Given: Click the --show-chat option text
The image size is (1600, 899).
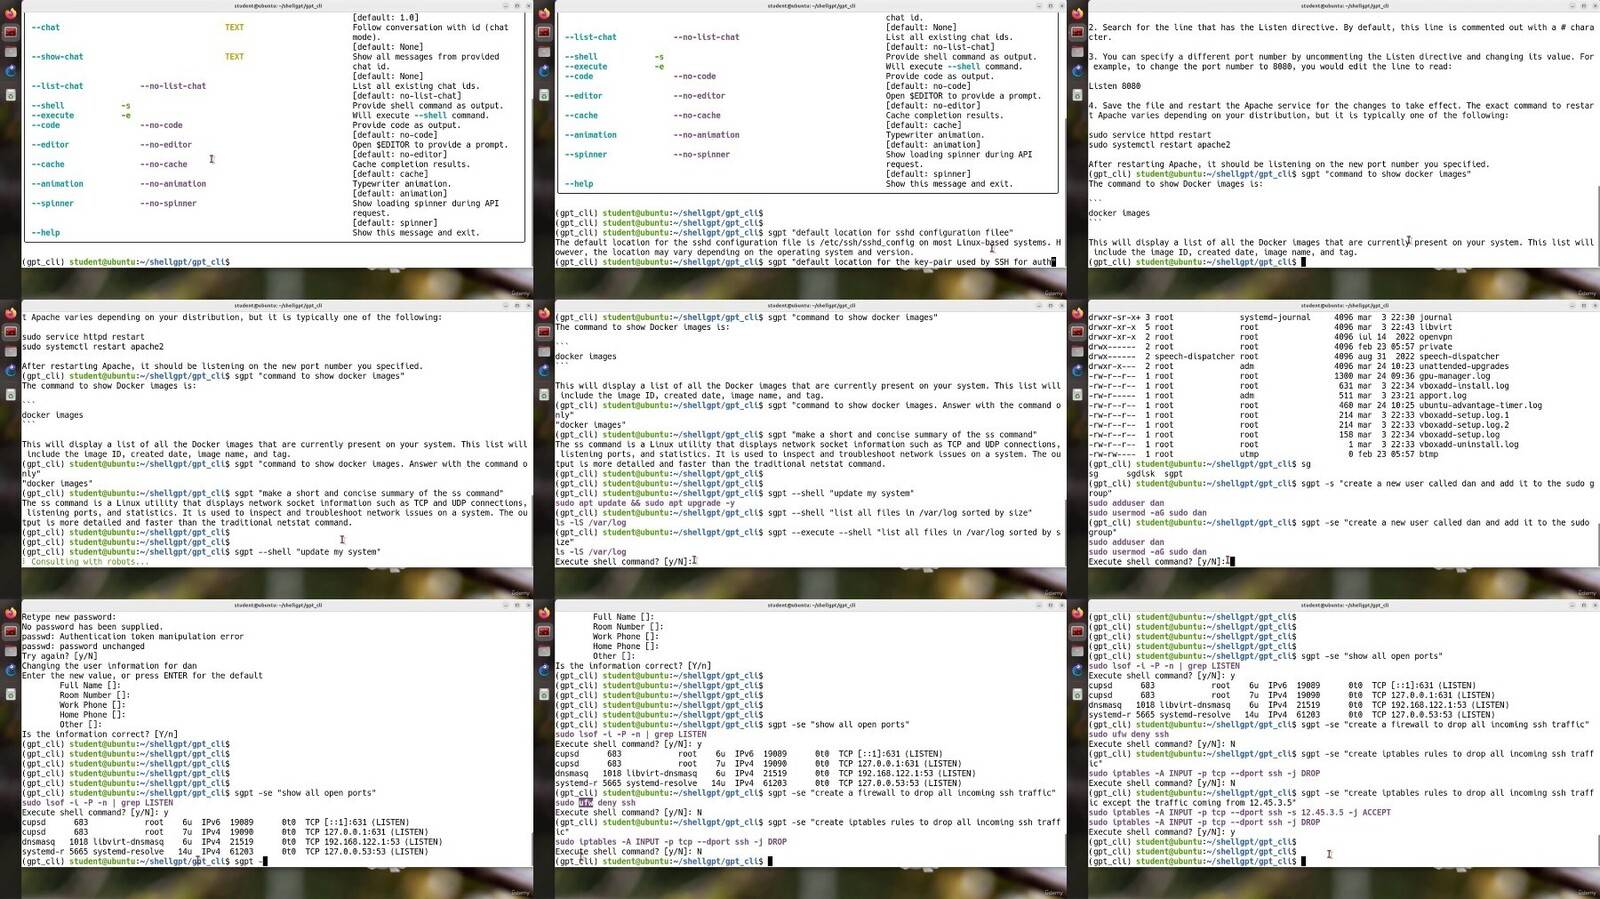Looking at the screenshot, I should [x=57, y=57].
